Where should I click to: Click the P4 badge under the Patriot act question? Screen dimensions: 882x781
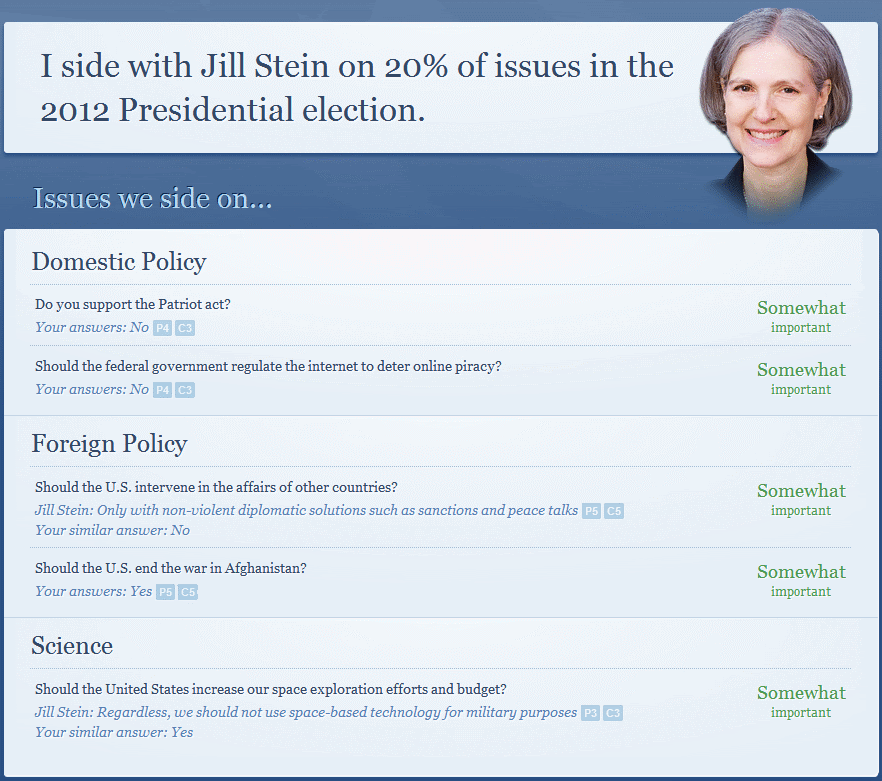point(162,328)
